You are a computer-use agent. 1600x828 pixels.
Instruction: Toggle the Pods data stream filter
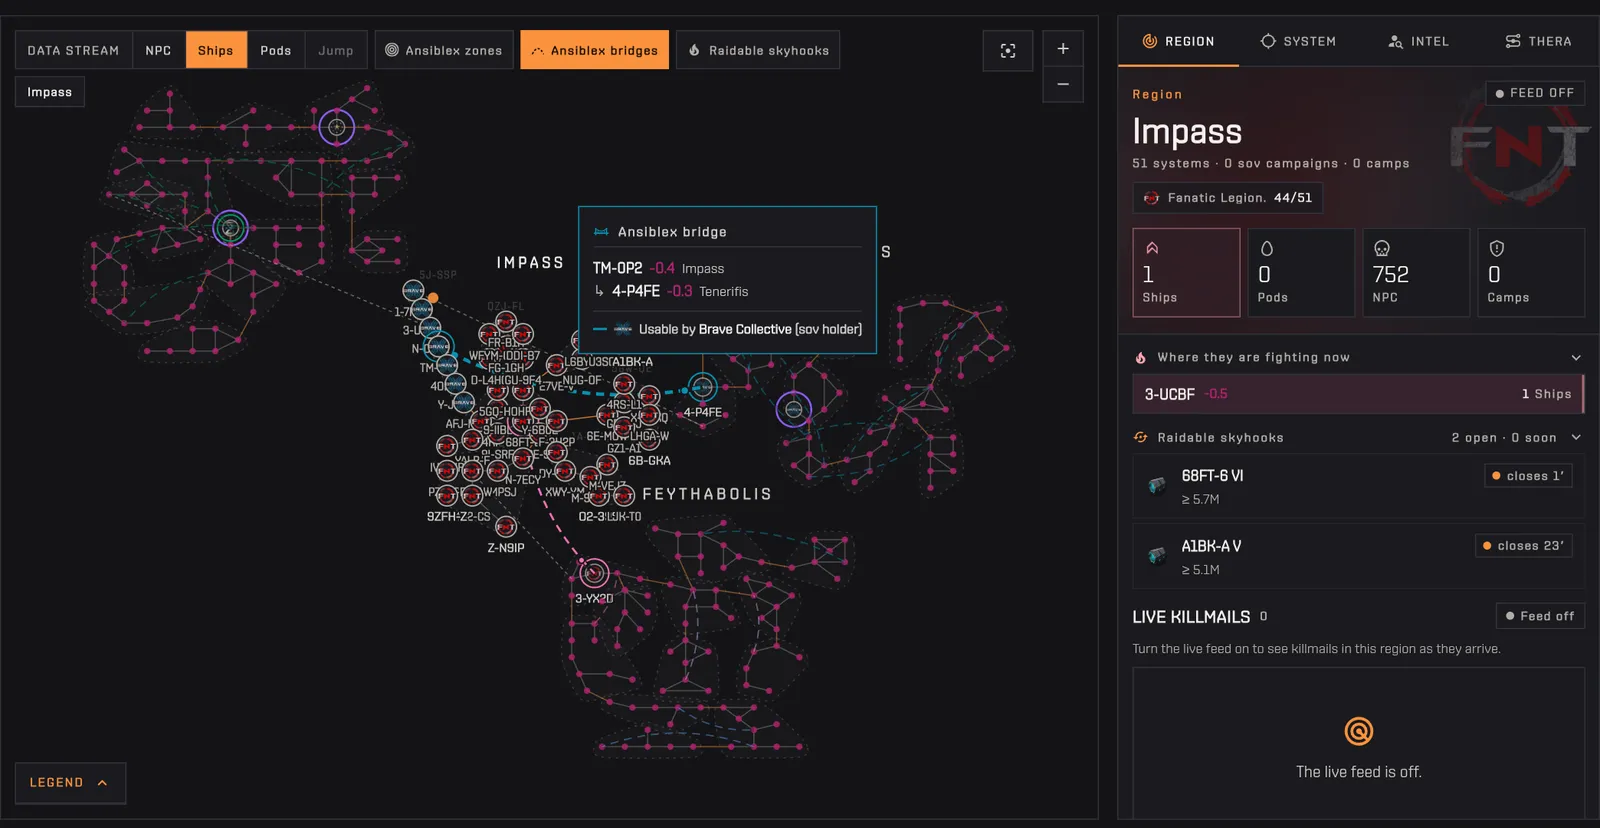coord(276,50)
